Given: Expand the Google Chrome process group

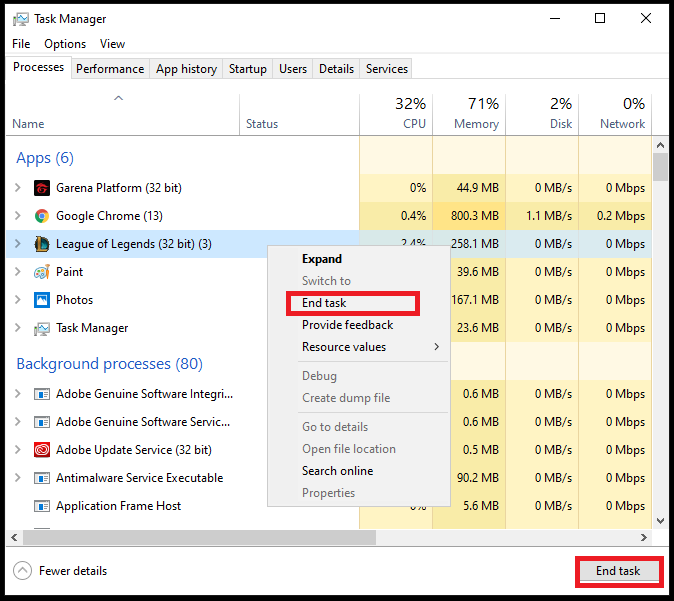Looking at the screenshot, I should (x=18, y=216).
